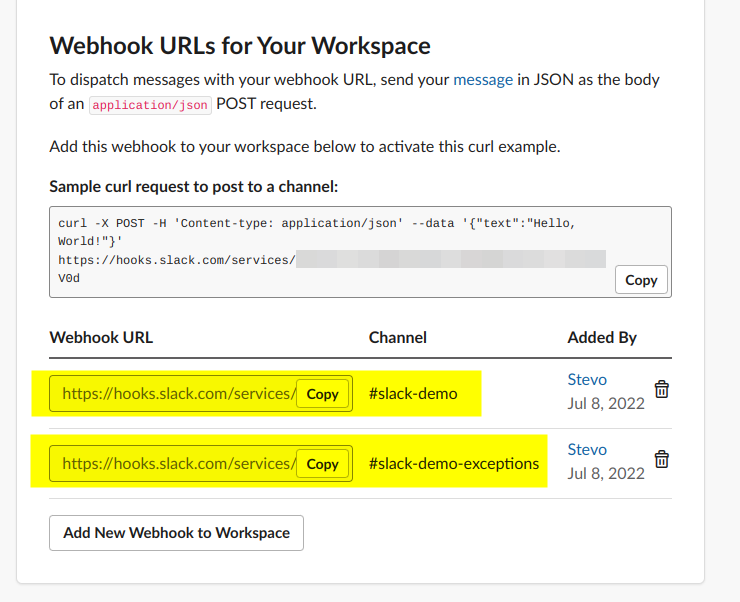Image resolution: width=740 pixels, height=602 pixels.
Task: Copy the sample curl request
Action: click(641, 280)
